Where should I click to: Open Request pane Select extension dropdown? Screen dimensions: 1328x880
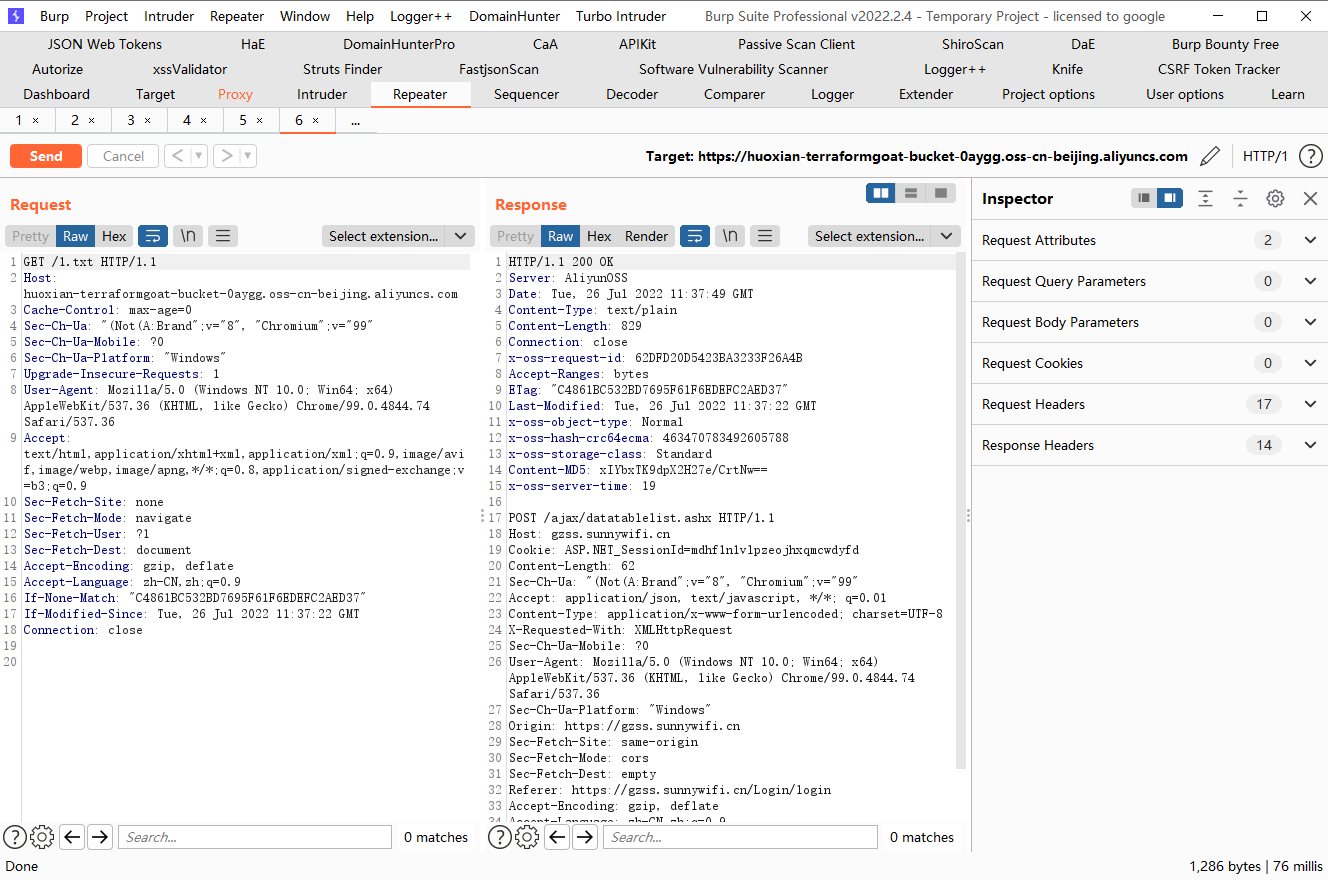[x=398, y=236]
